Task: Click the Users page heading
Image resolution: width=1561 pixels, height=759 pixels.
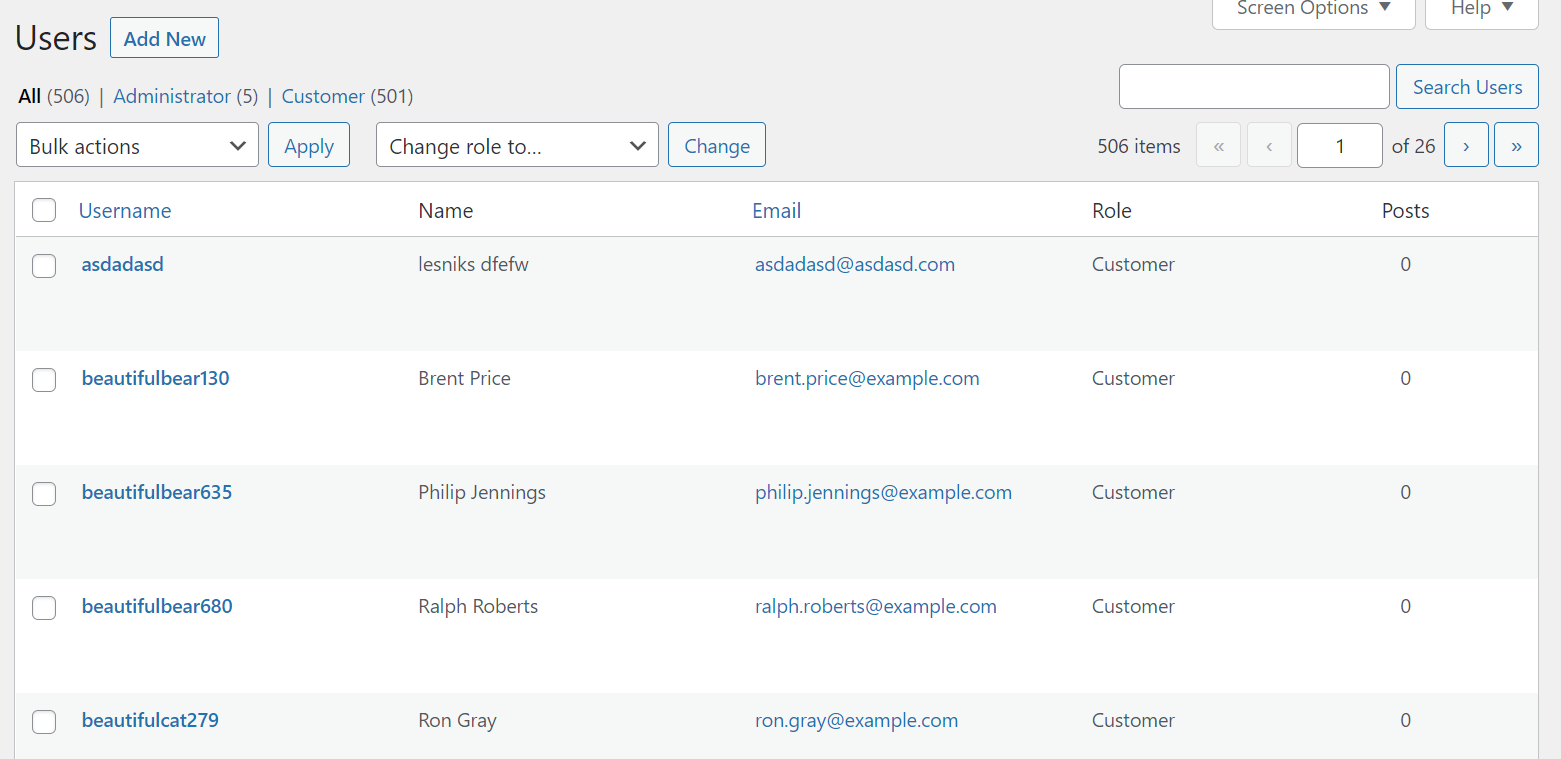Action: pos(56,38)
